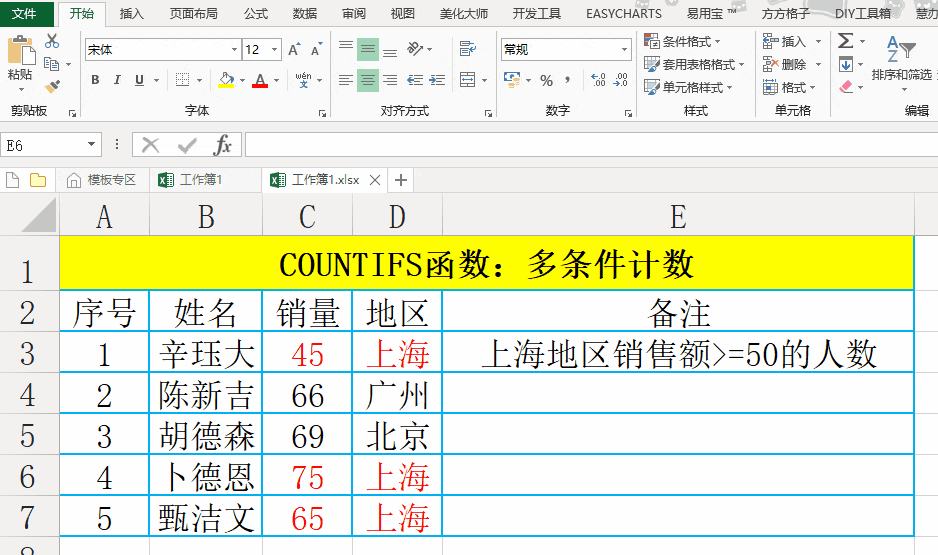Increase indent icon
This screenshot has height=555, width=938.
pyautogui.click(x=437, y=80)
